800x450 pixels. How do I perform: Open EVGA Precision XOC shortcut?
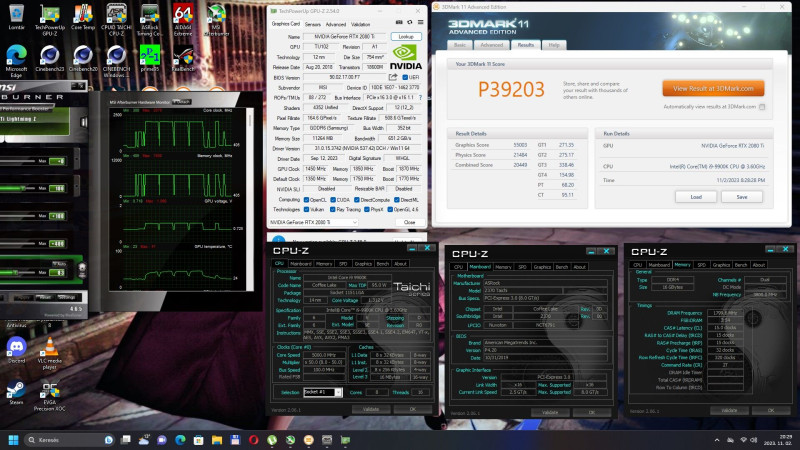(49, 396)
